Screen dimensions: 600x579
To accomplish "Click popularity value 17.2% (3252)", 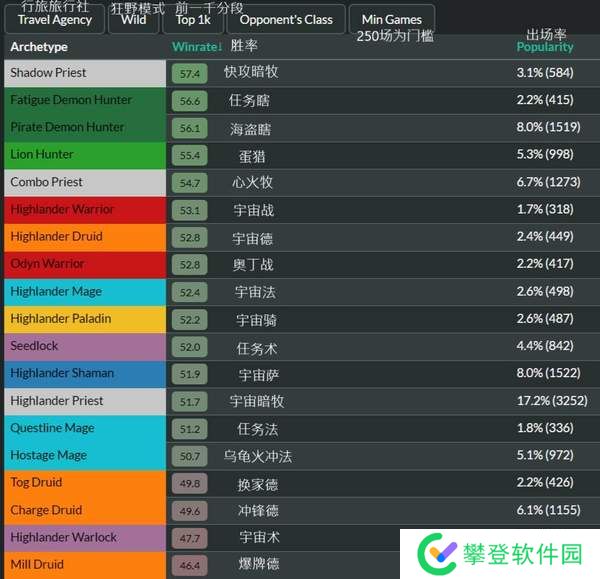I will coord(552,401).
